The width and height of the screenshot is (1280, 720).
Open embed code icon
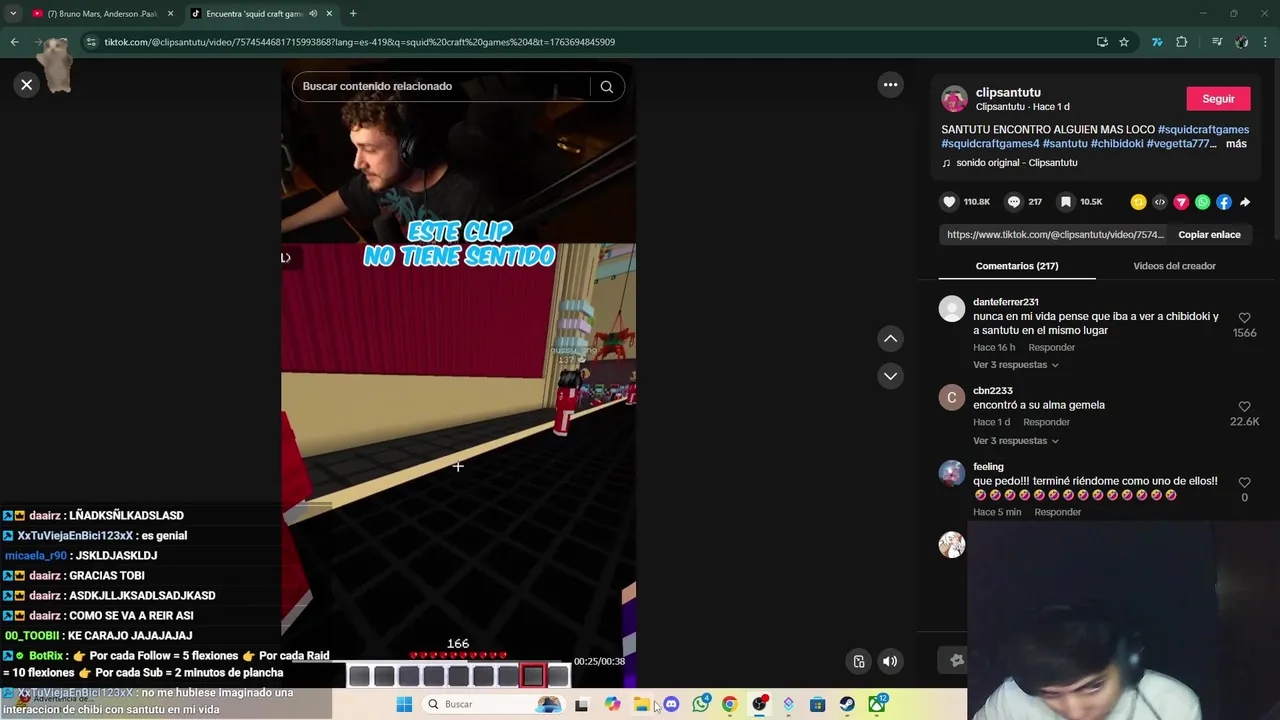(x=1160, y=202)
